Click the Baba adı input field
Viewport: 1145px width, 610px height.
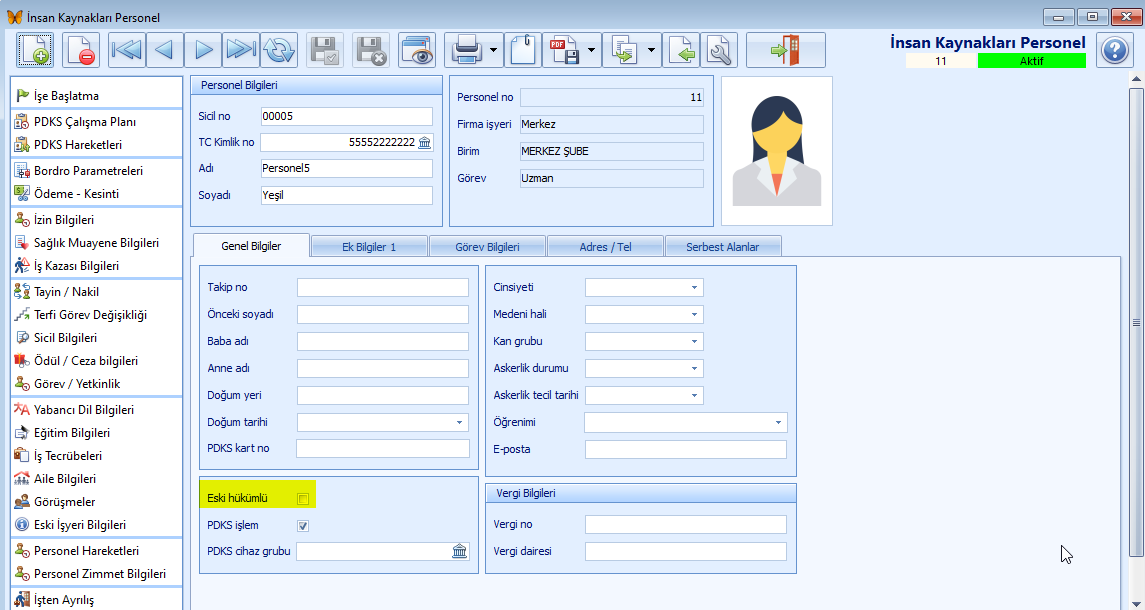coord(383,342)
